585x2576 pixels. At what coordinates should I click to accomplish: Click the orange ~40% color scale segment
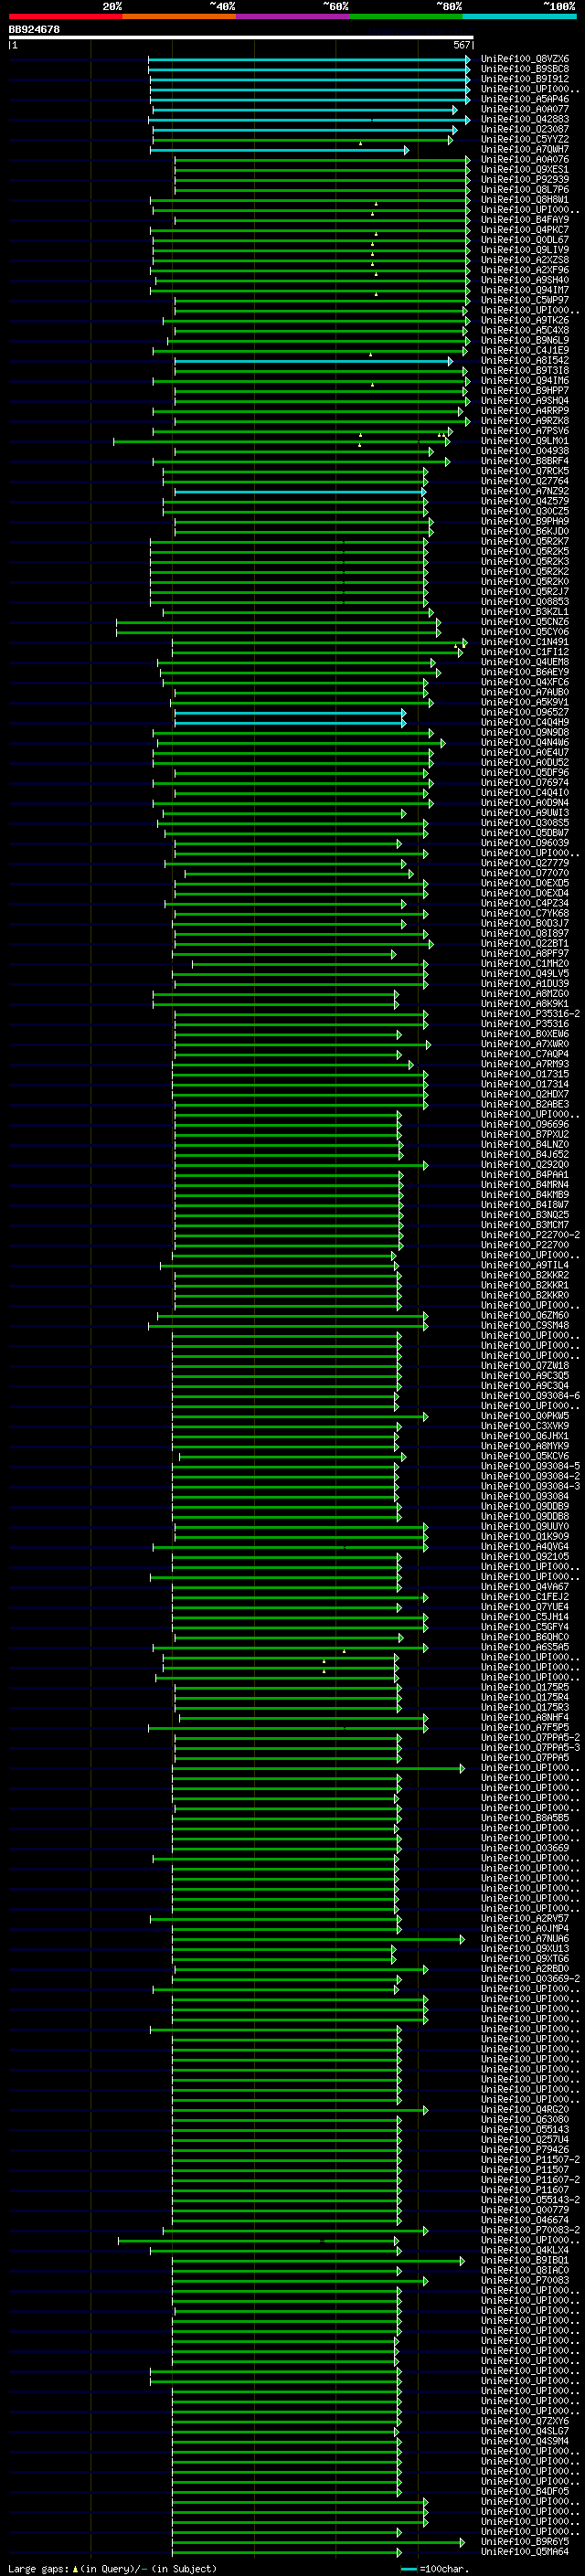(179, 17)
